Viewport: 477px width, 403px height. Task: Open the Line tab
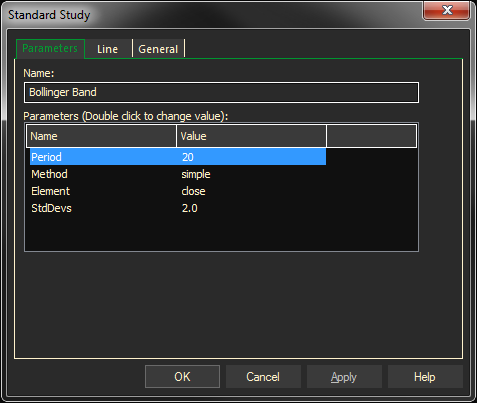coord(108,49)
